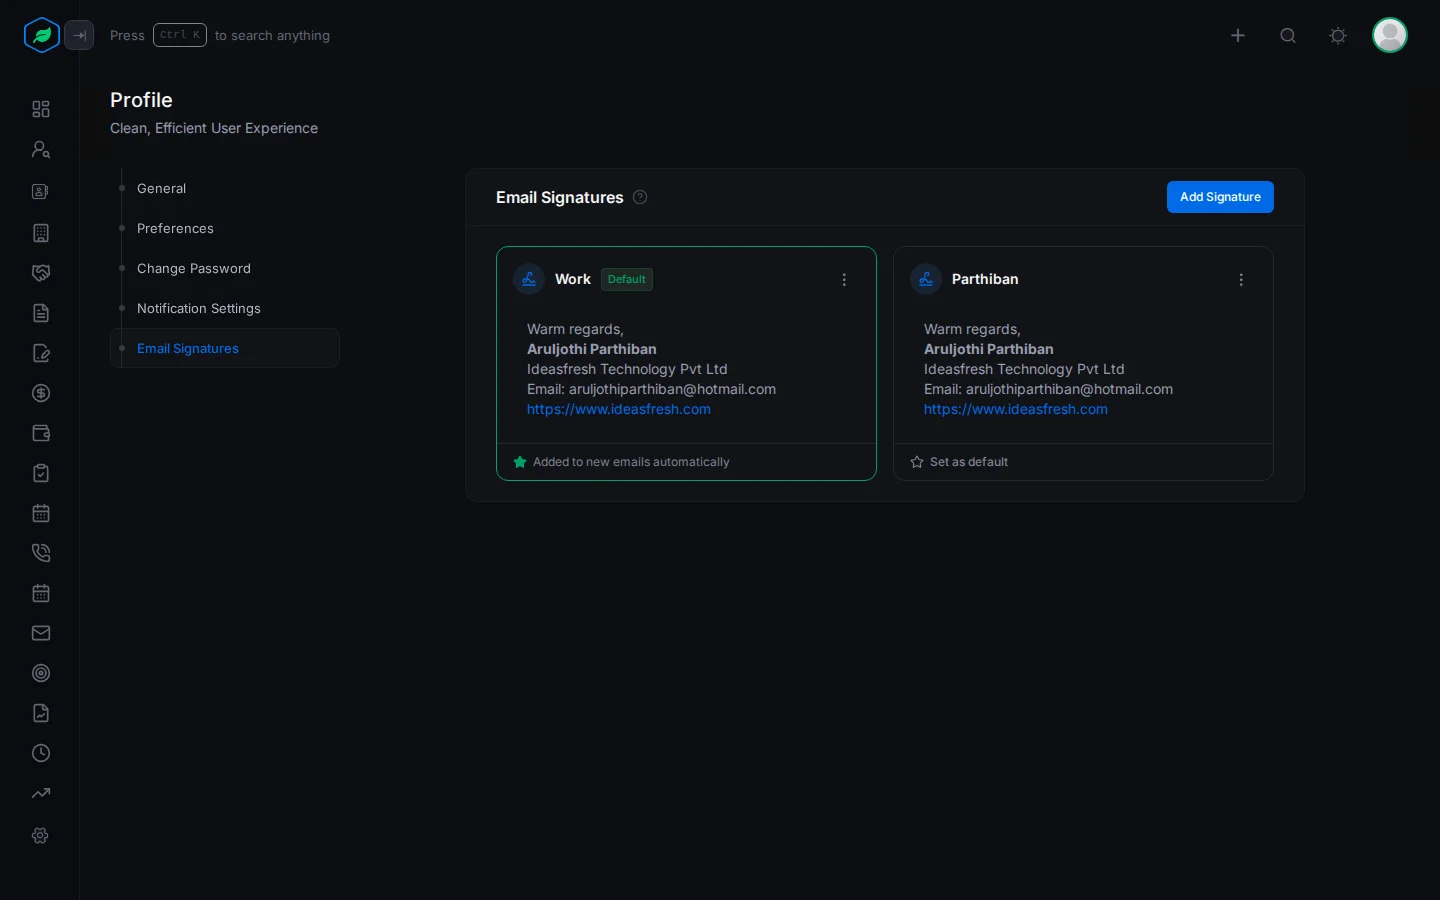1440x900 pixels.
Task: Open the dashboard grid icon in sidebar
Action: (x=41, y=109)
